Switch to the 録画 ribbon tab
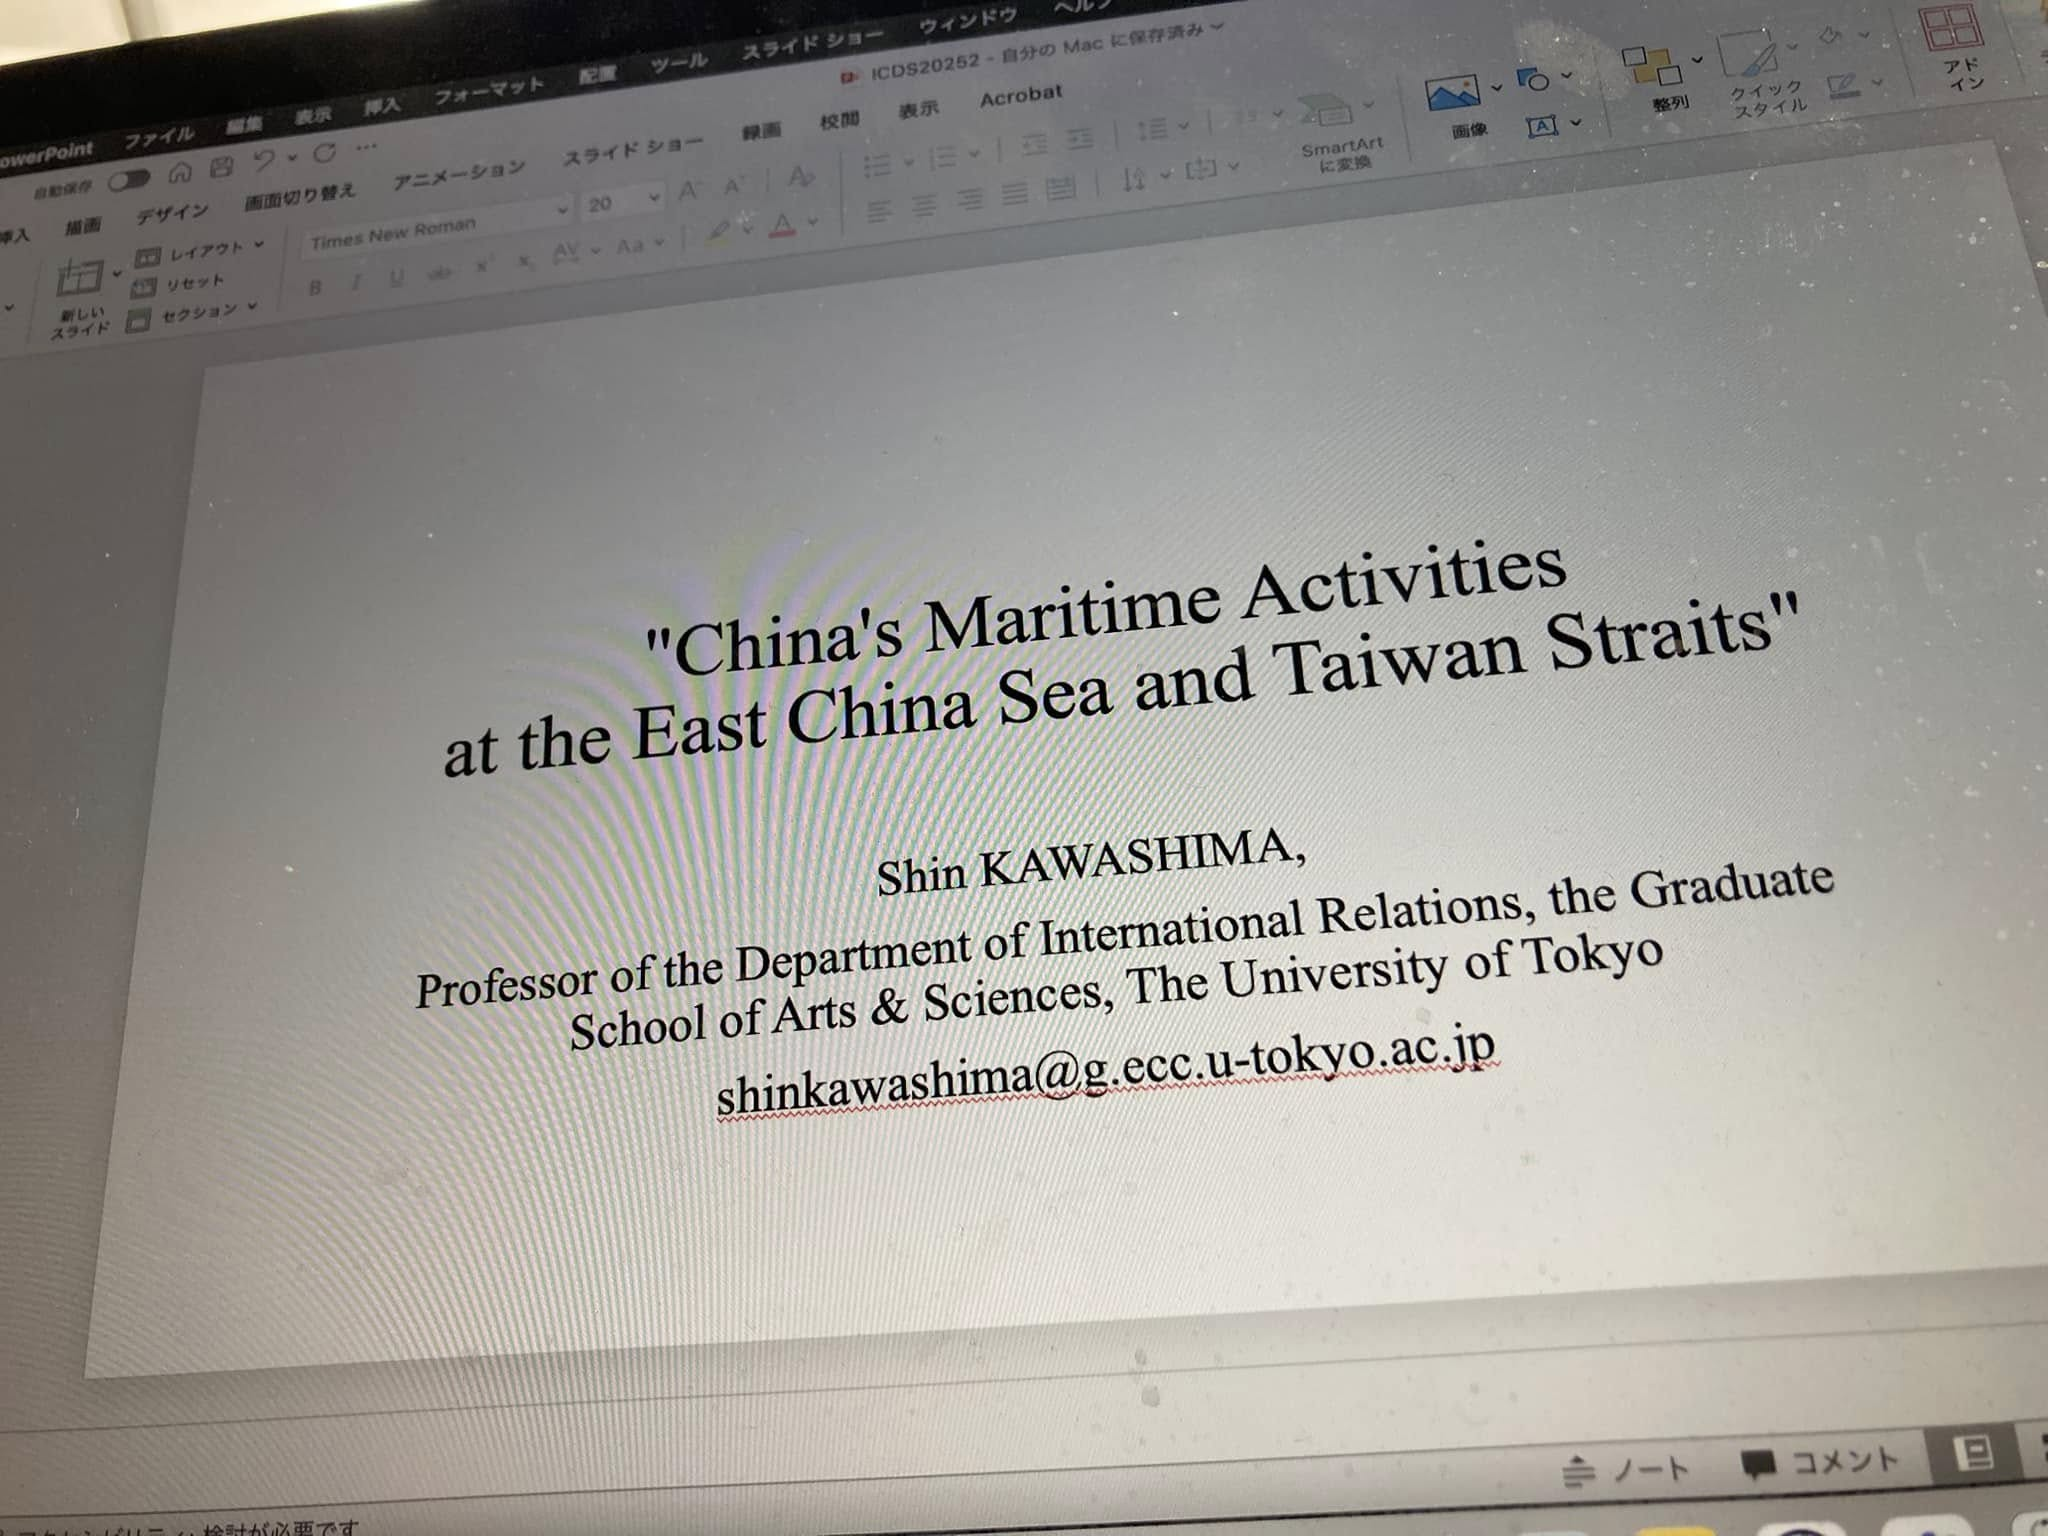The width and height of the screenshot is (2048, 1536). 761,131
